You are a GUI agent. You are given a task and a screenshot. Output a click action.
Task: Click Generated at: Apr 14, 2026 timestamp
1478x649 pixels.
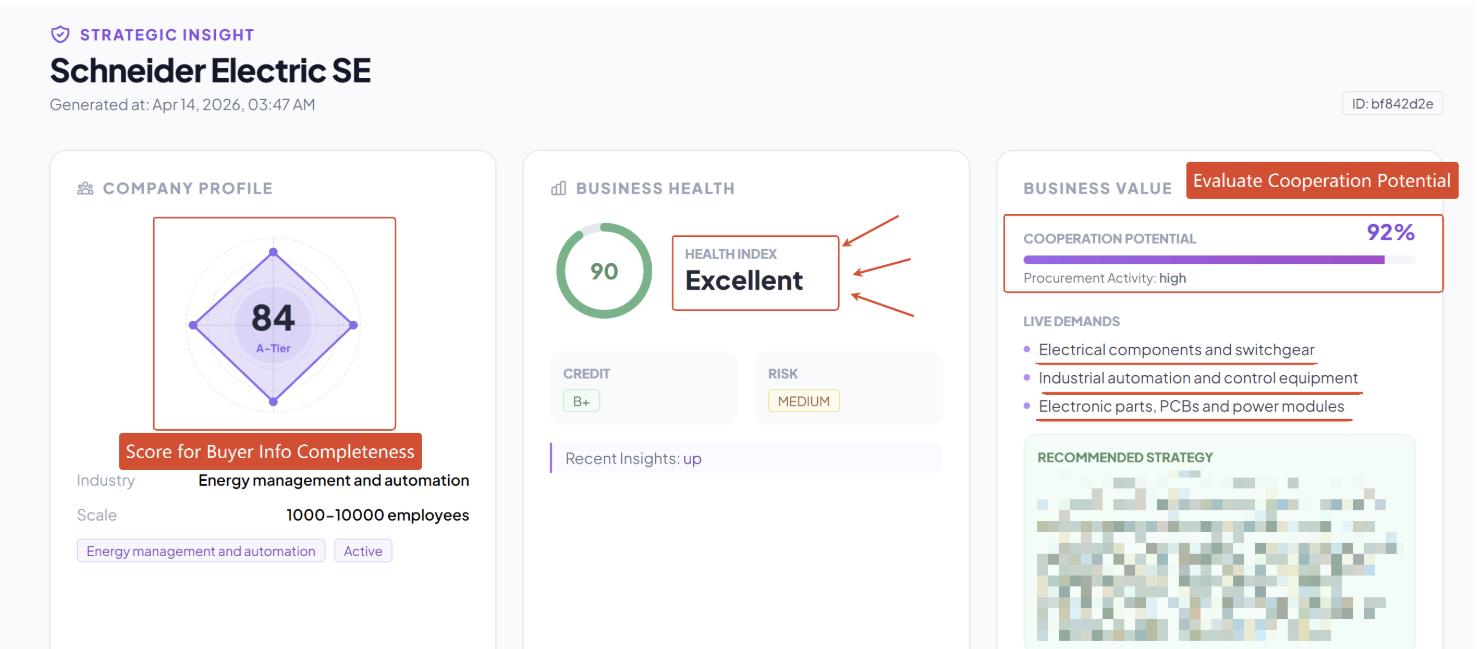[182, 104]
